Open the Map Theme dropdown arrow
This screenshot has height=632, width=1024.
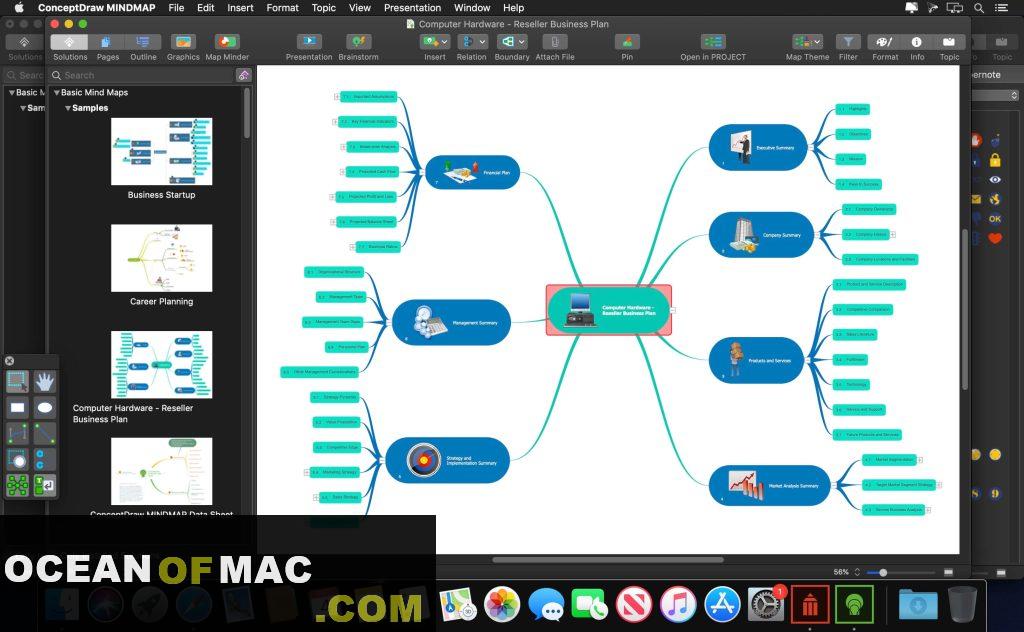point(817,42)
